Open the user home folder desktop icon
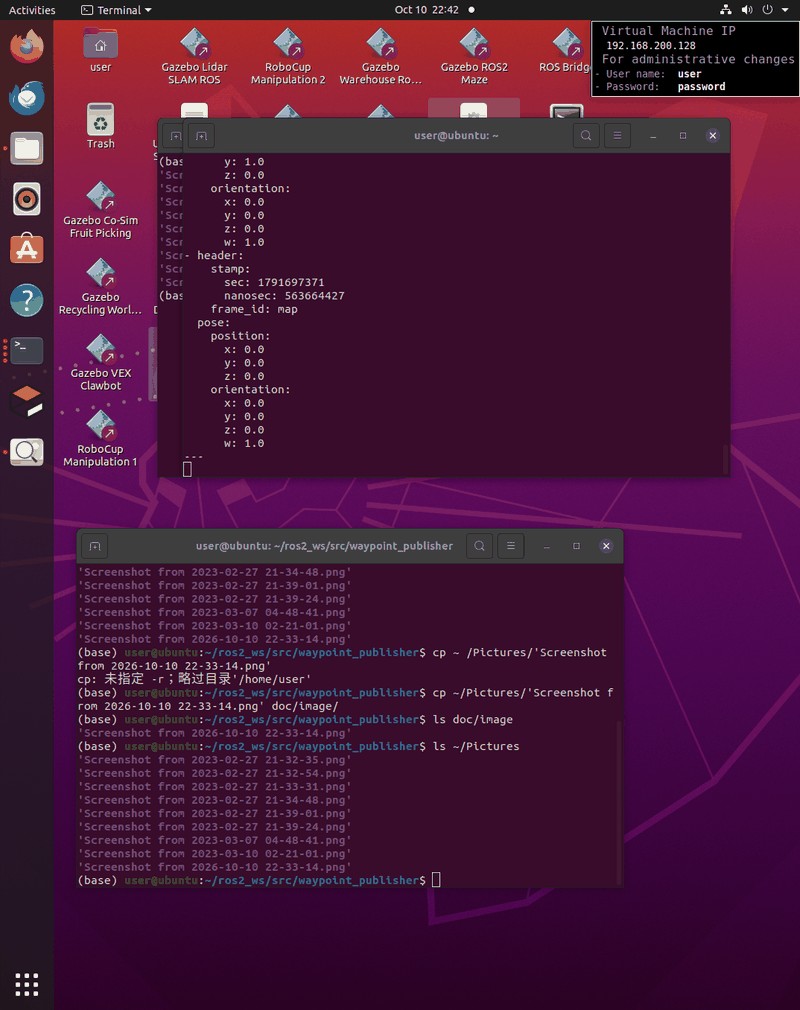The width and height of the screenshot is (800, 1010). tap(100, 50)
